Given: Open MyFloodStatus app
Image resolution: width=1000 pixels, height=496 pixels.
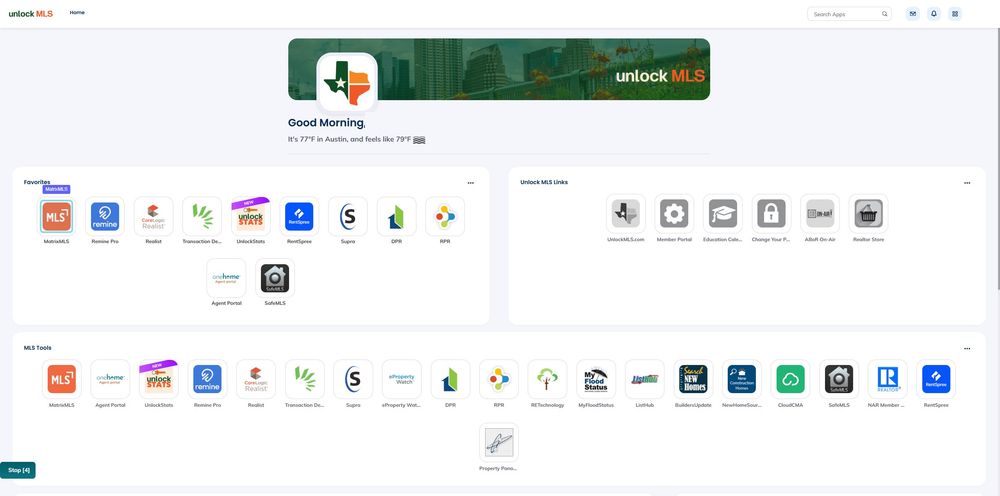Looking at the screenshot, I should [596, 379].
